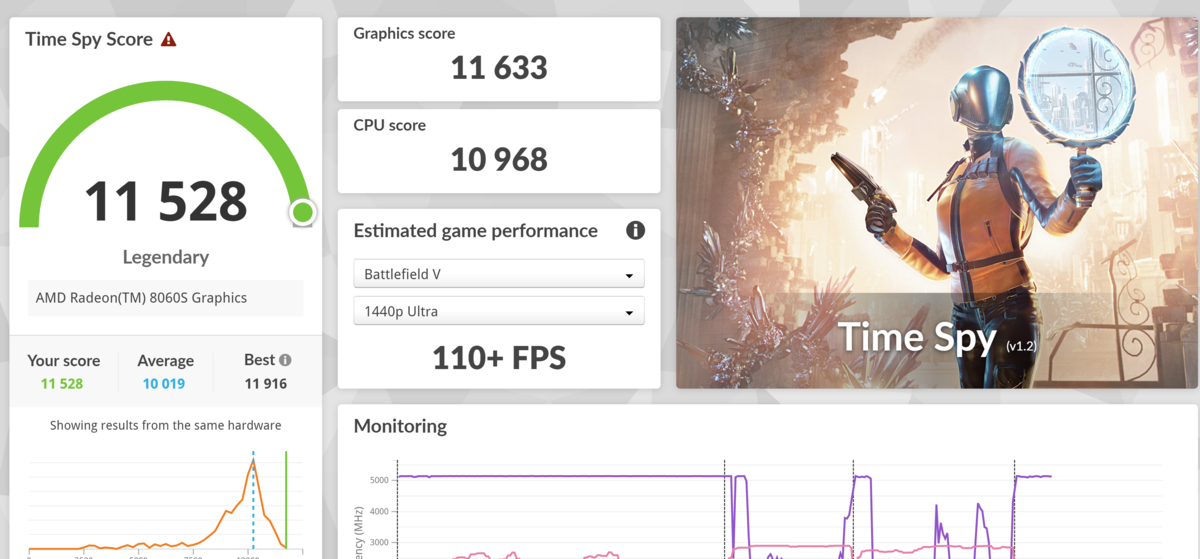Click the purple frequency line in Monitoring
The image size is (1200, 559).
pos(560,476)
